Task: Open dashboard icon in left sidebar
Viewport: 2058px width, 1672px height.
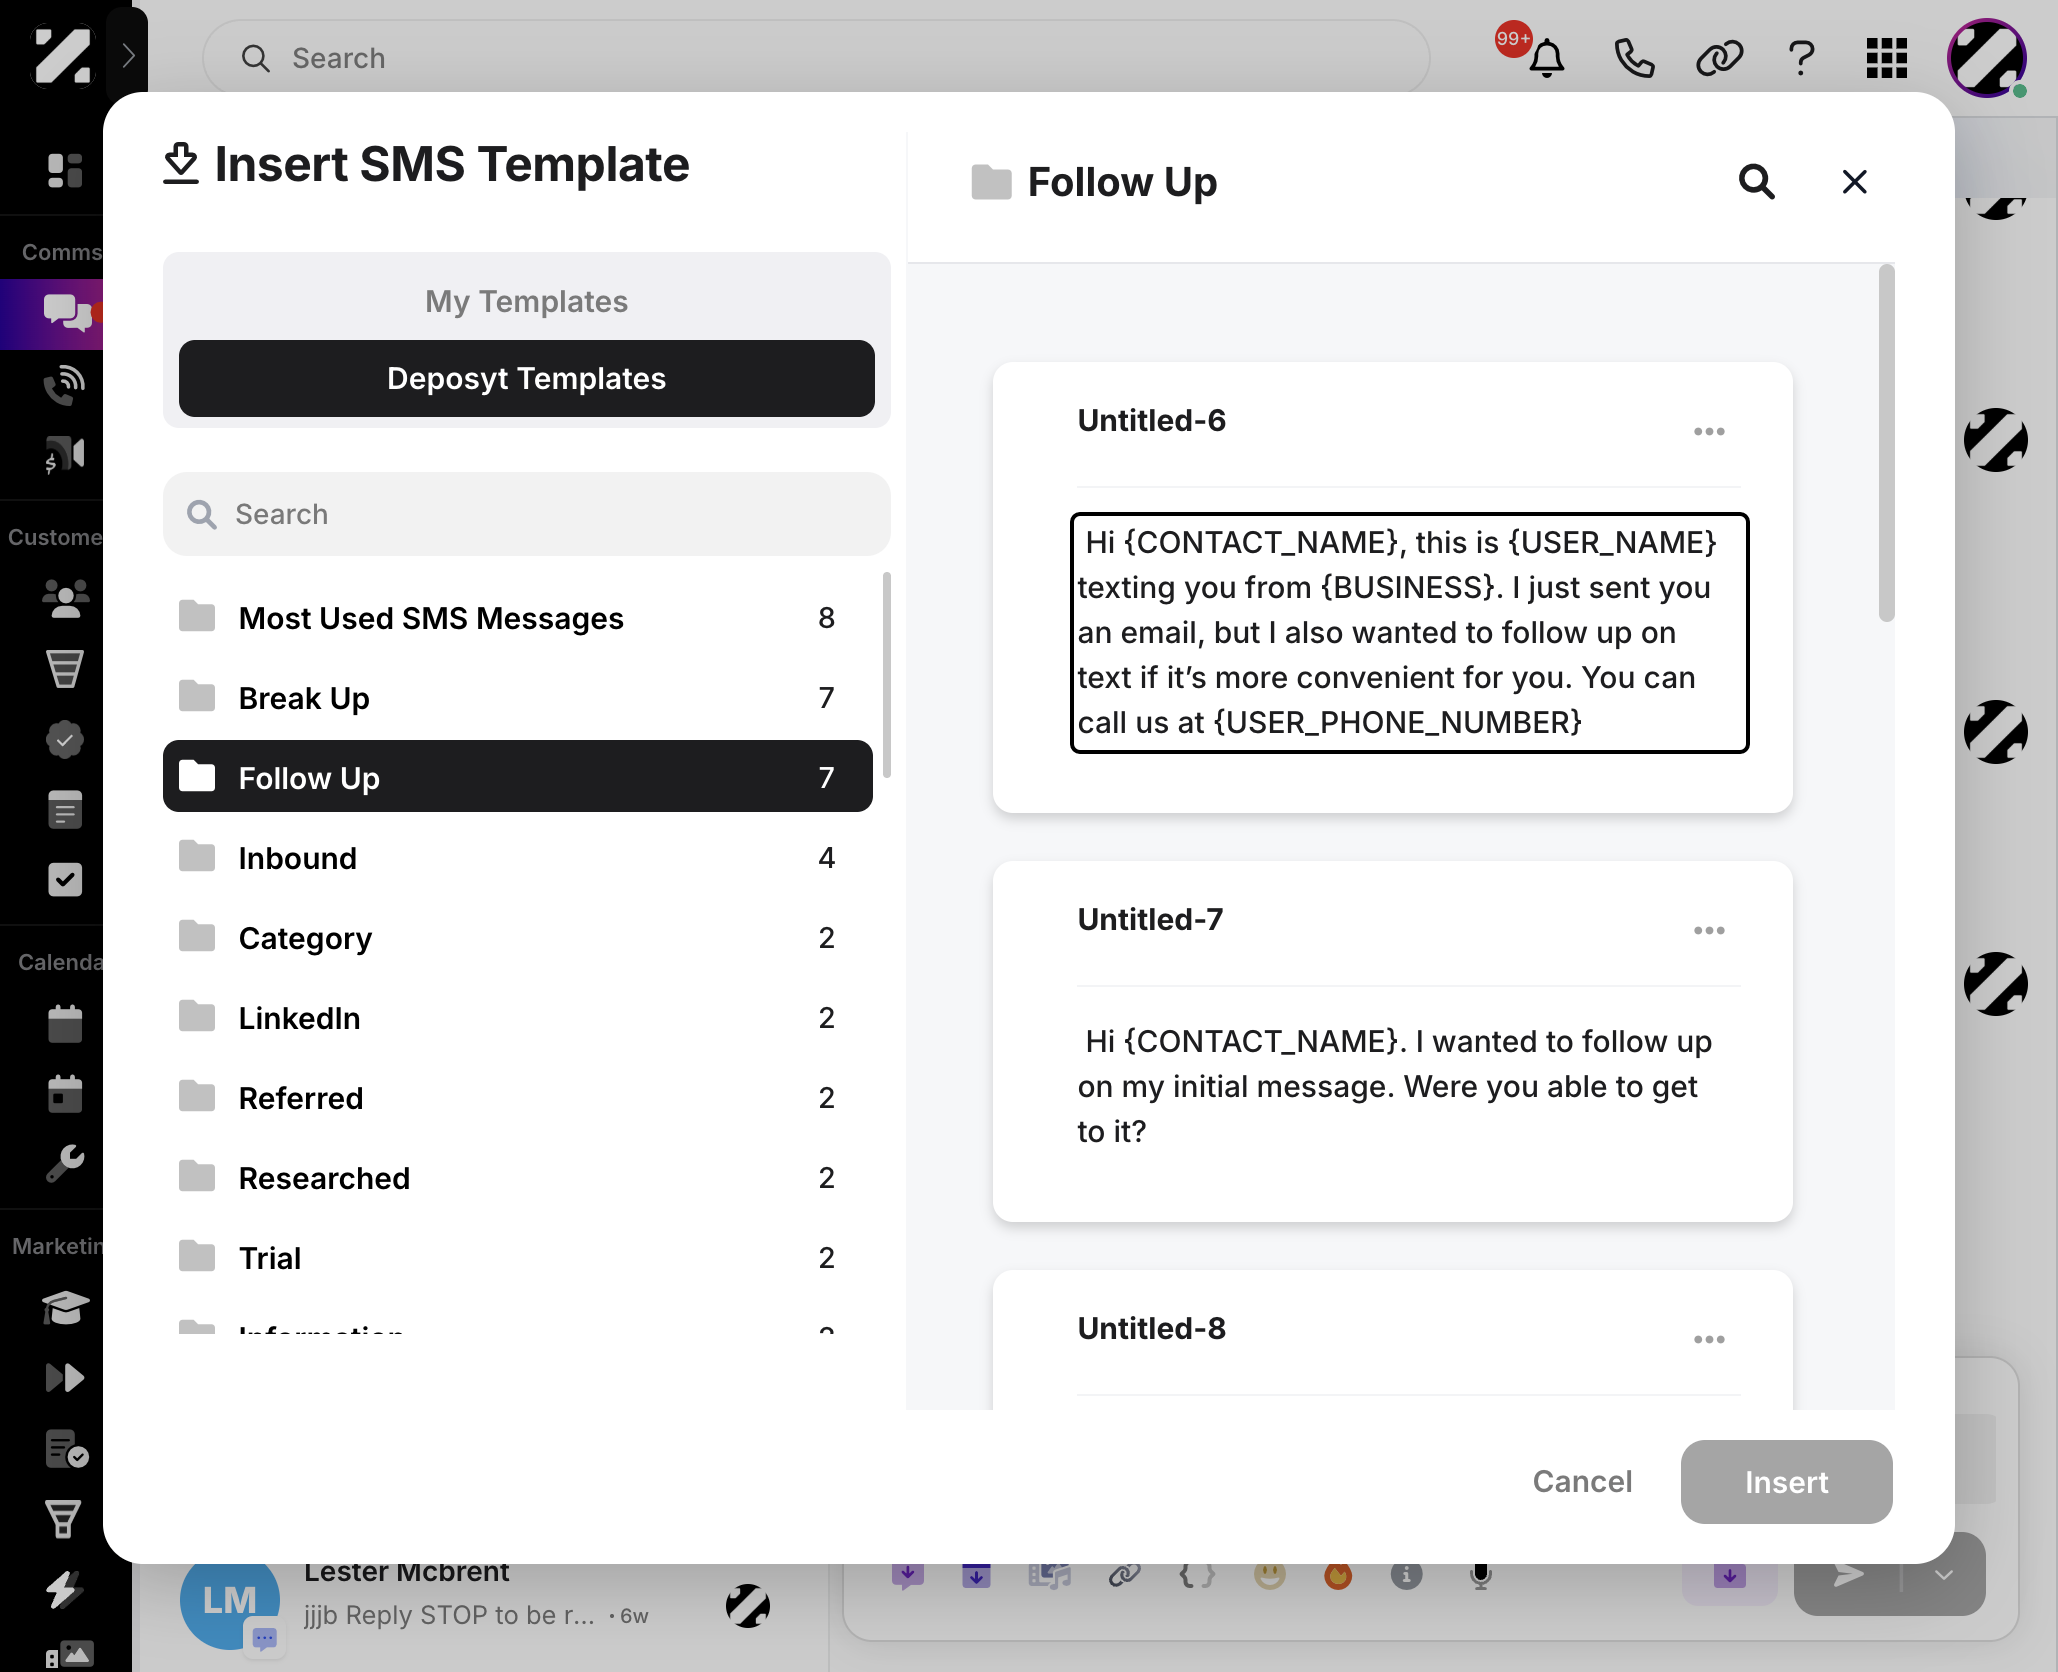Action: coord(65,170)
